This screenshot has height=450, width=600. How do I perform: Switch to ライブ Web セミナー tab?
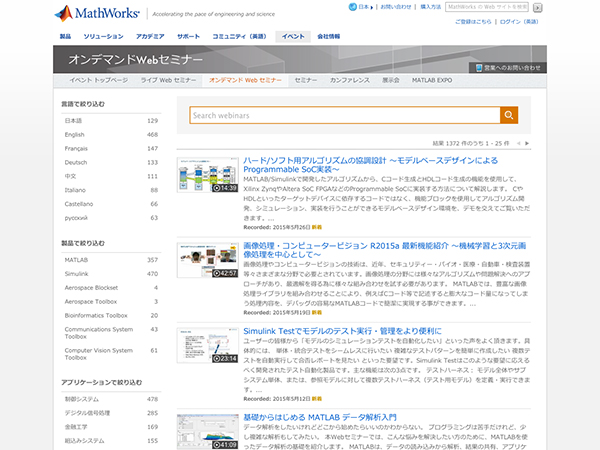point(168,80)
